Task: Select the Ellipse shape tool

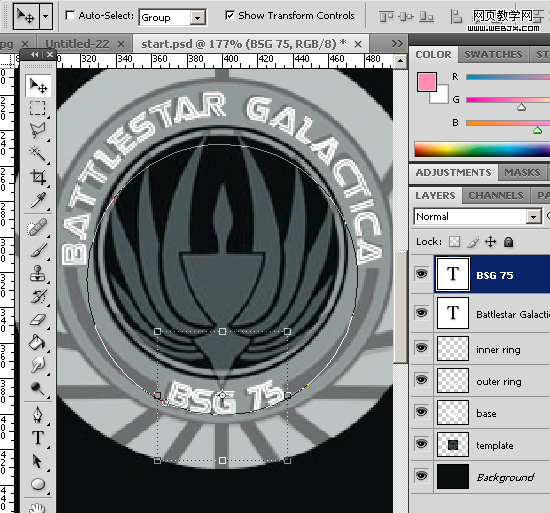Action: coord(38,484)
